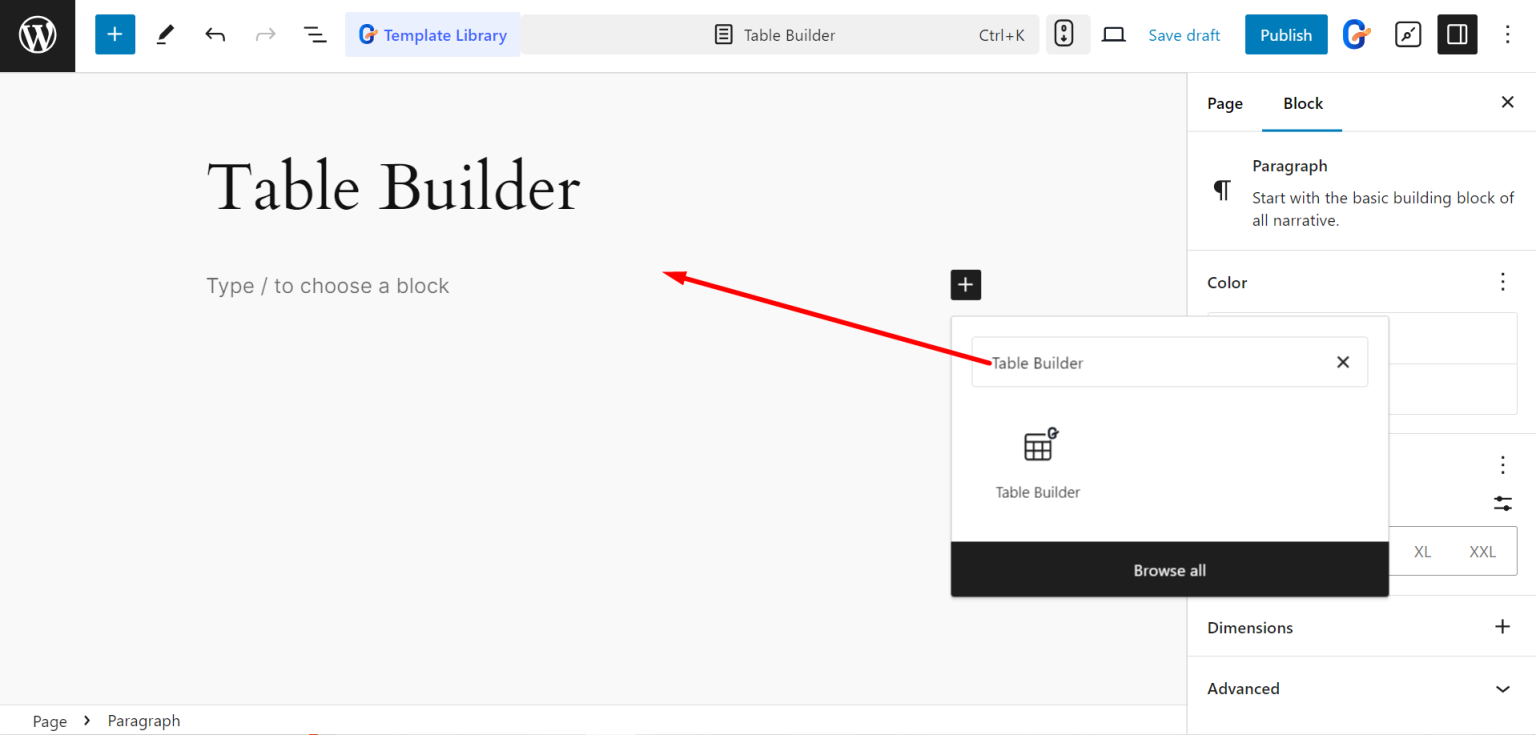Click the Save draft link
Image resolution: width=1536 pixels, height=735 pixels.
1184,34
